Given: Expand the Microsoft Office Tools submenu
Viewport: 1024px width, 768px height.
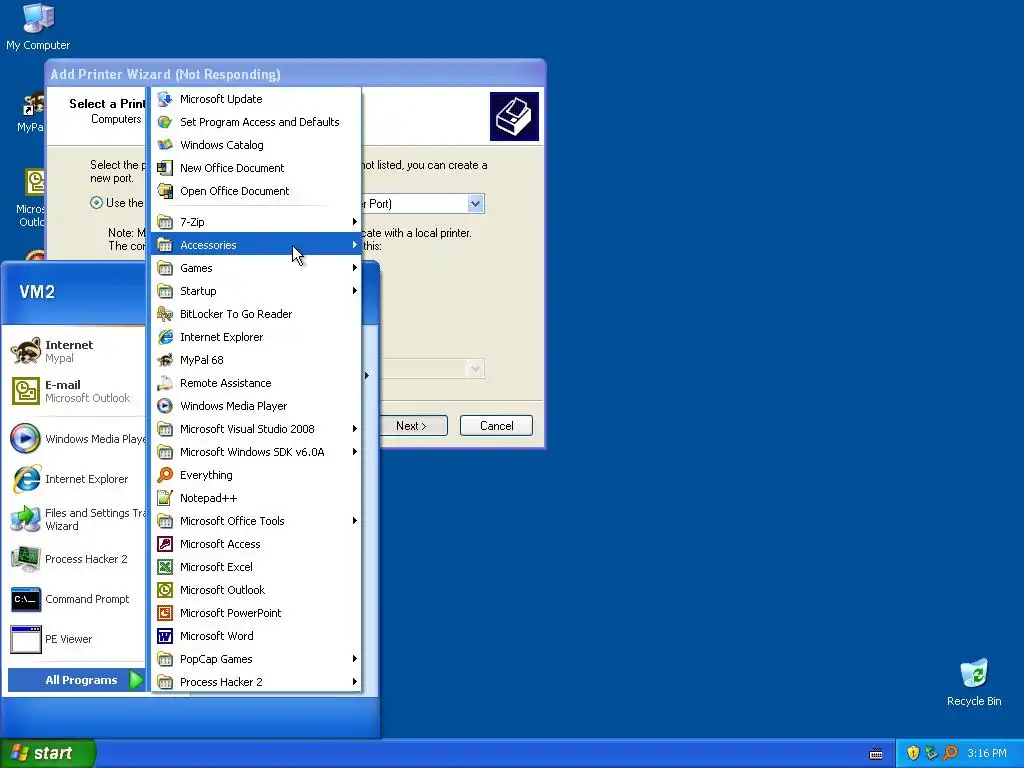Looking at the screenshot, I should (x=256, y=521).
